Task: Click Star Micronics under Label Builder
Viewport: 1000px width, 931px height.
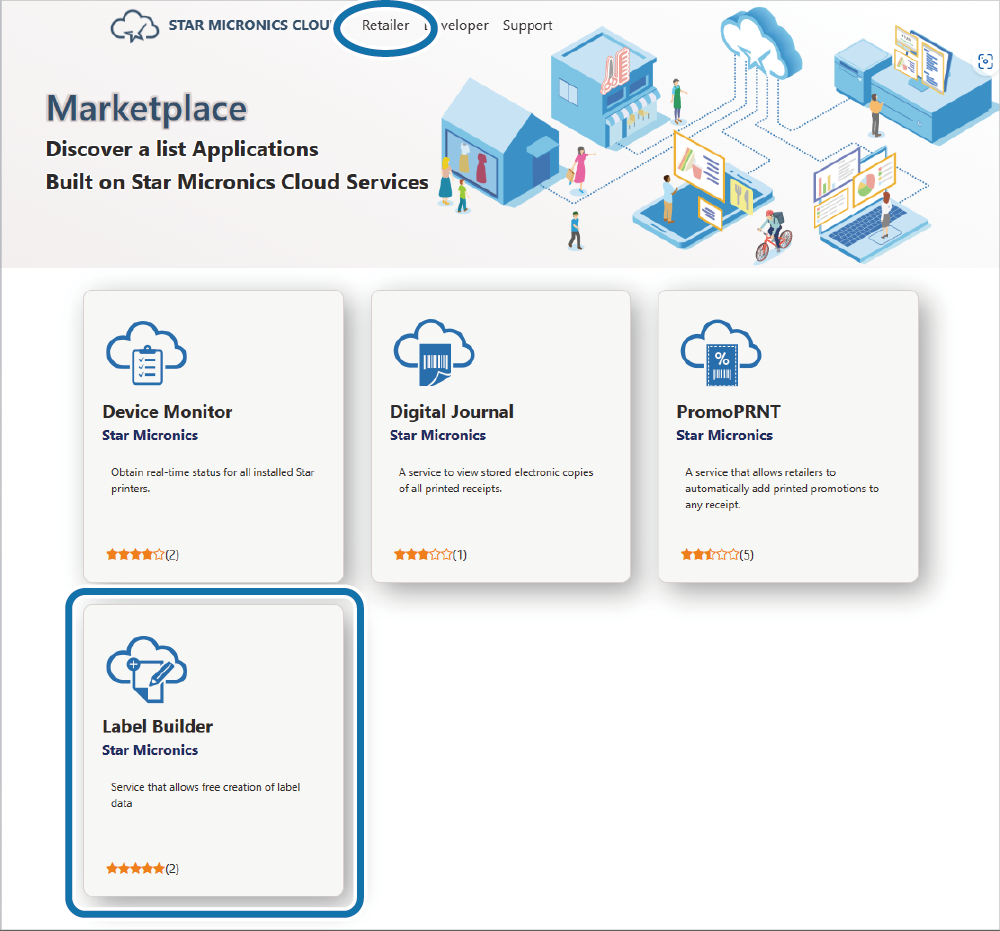Action: [x=150, y=750]
